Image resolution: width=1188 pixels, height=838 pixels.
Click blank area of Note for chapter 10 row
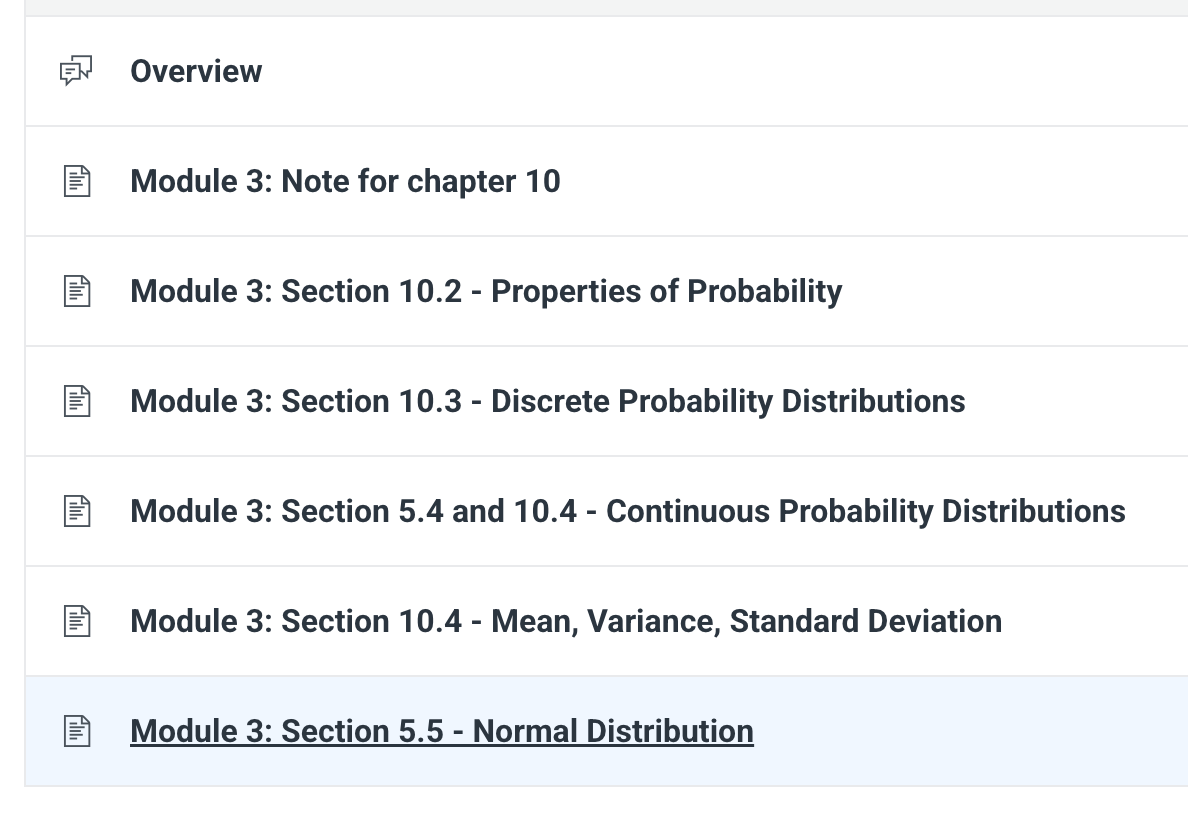tap(871, 181)
